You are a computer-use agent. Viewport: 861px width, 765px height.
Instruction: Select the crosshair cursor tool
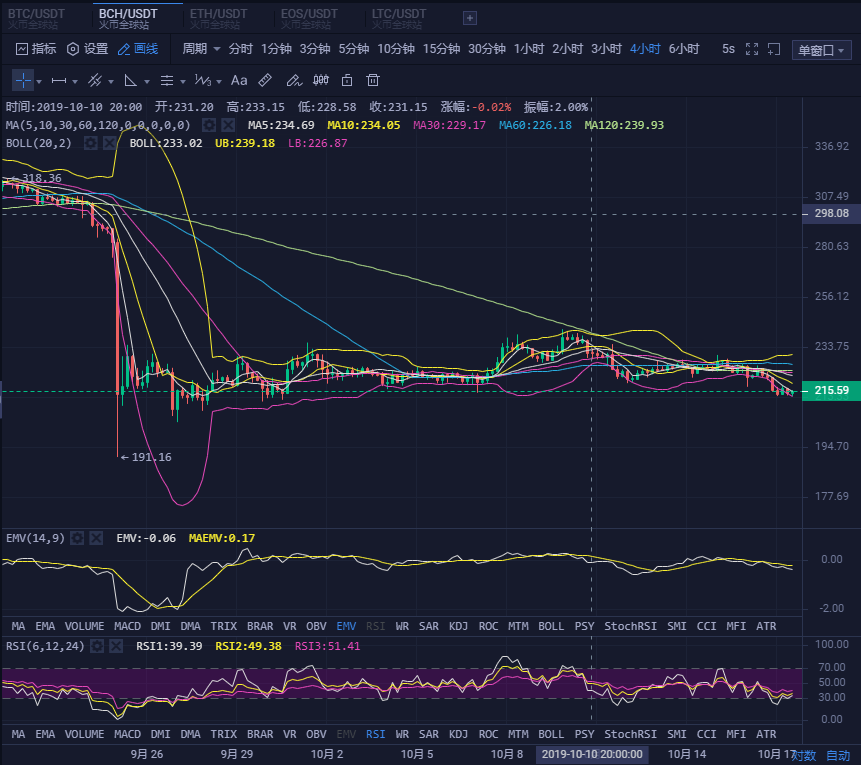pyautogui.click(x=21, y=80)
